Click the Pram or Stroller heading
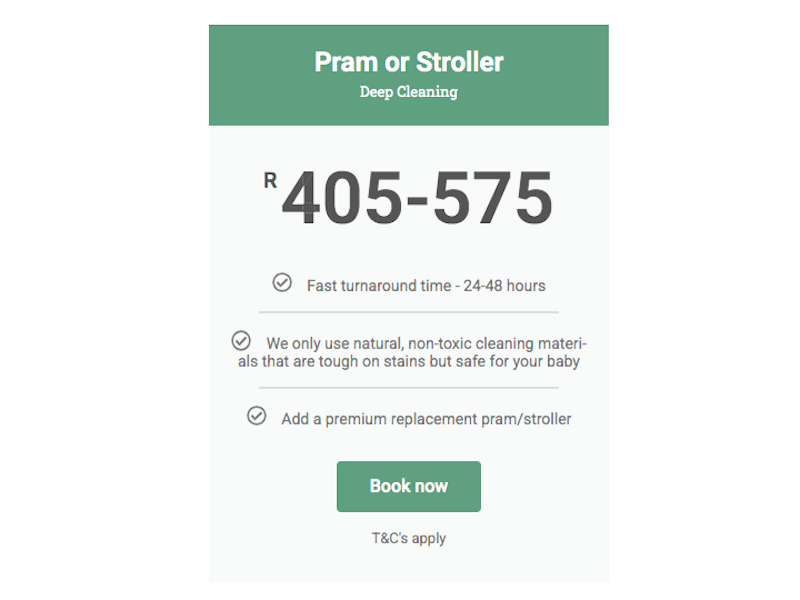This screenshot has height=600, width=800. (x=409, y=62)
